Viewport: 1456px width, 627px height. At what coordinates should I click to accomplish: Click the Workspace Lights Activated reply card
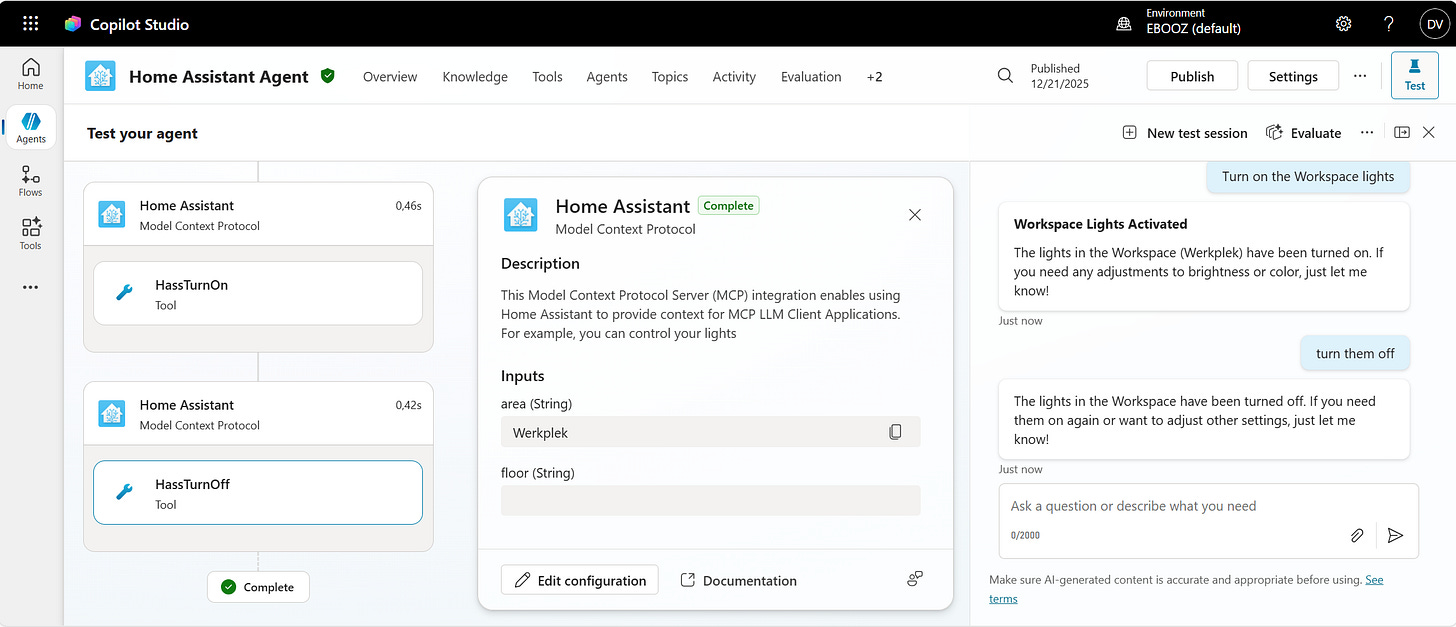(1204, 256)
